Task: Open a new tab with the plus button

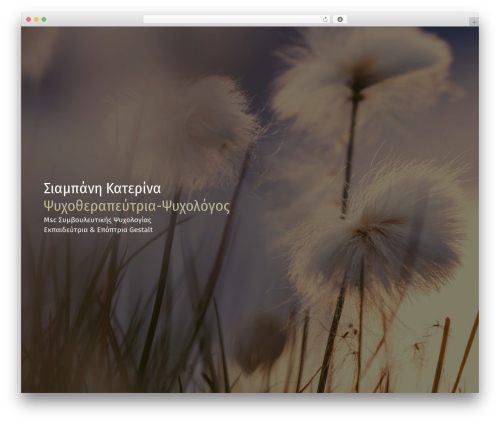Action: (474, 22)
